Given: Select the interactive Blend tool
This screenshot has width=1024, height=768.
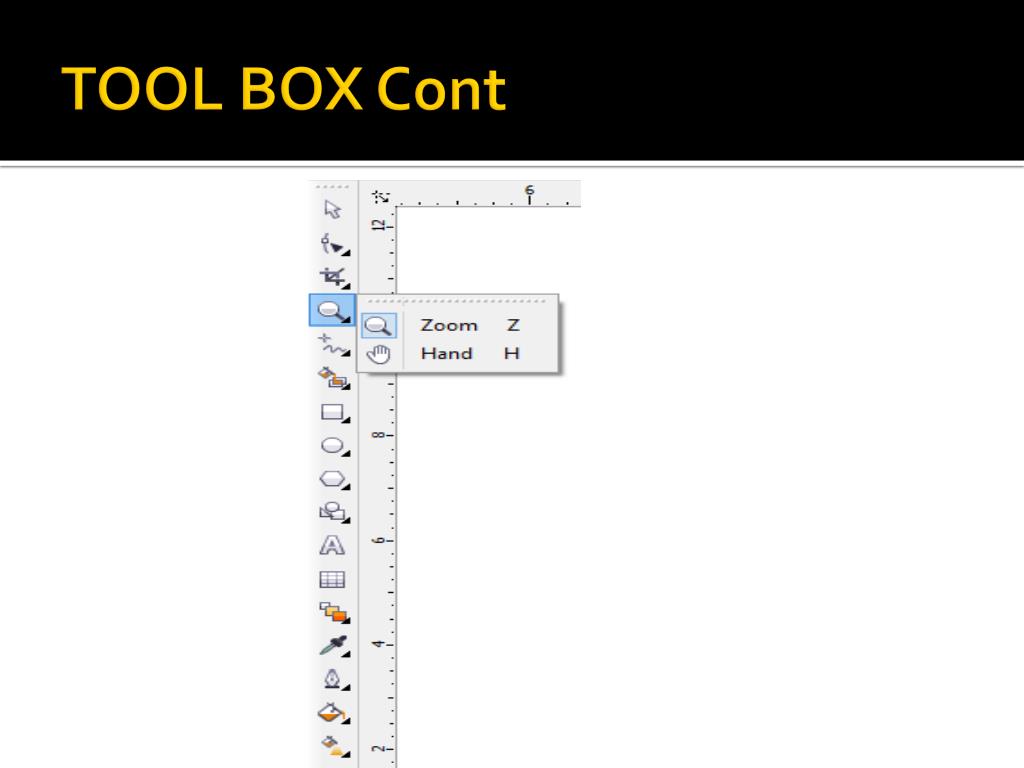Looking at the screenshot, I should click(x=334, y=612).
